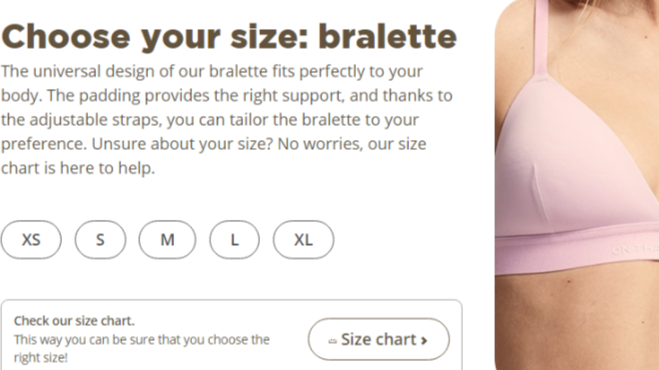Select size L

tap(235, 240)
